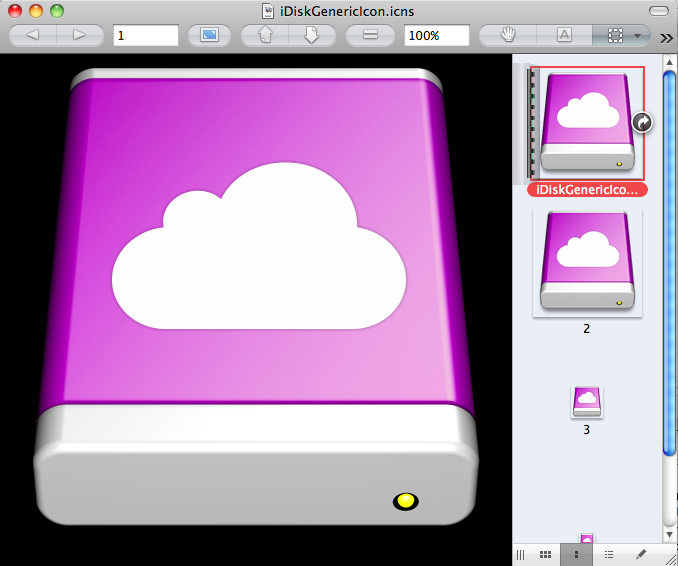This screenshot has width=678, height=566.
Task: Edit the page number field showing 1
Action: pos(146,35)
